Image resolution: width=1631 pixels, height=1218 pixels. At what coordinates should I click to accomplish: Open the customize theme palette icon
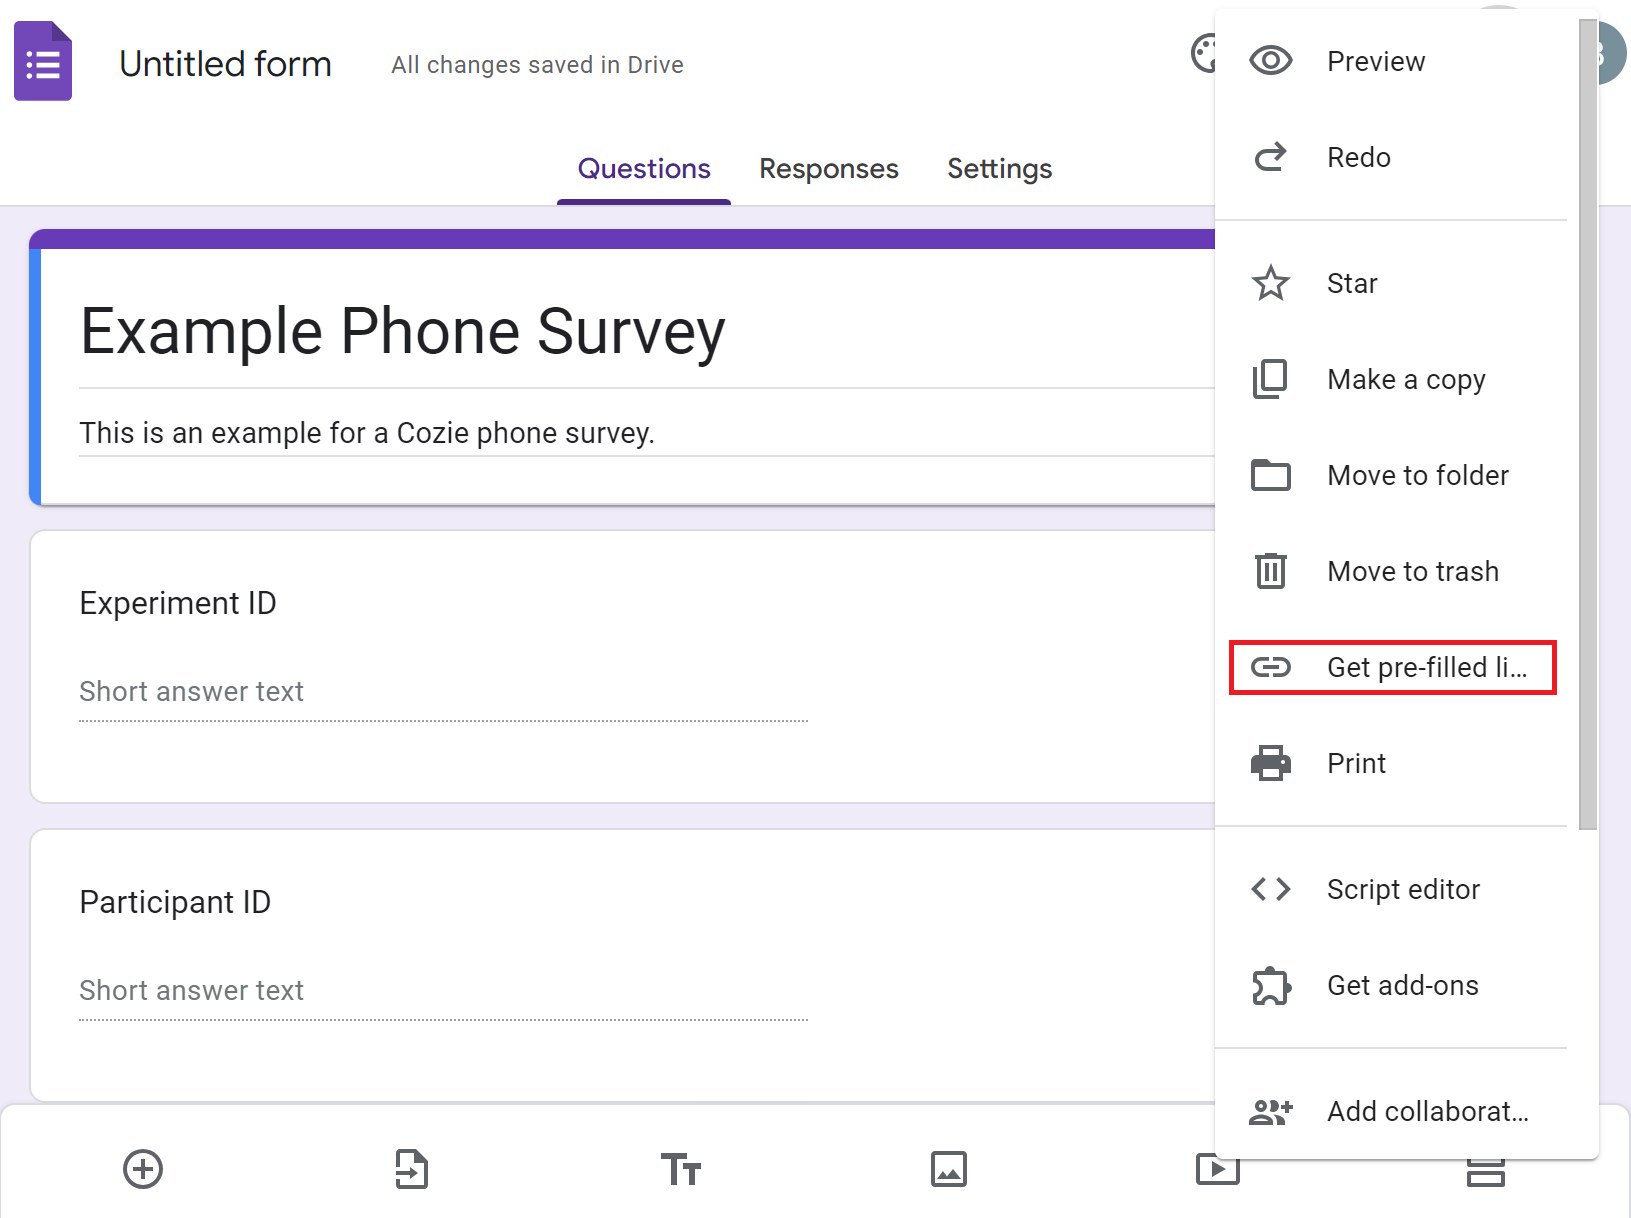1202,53
